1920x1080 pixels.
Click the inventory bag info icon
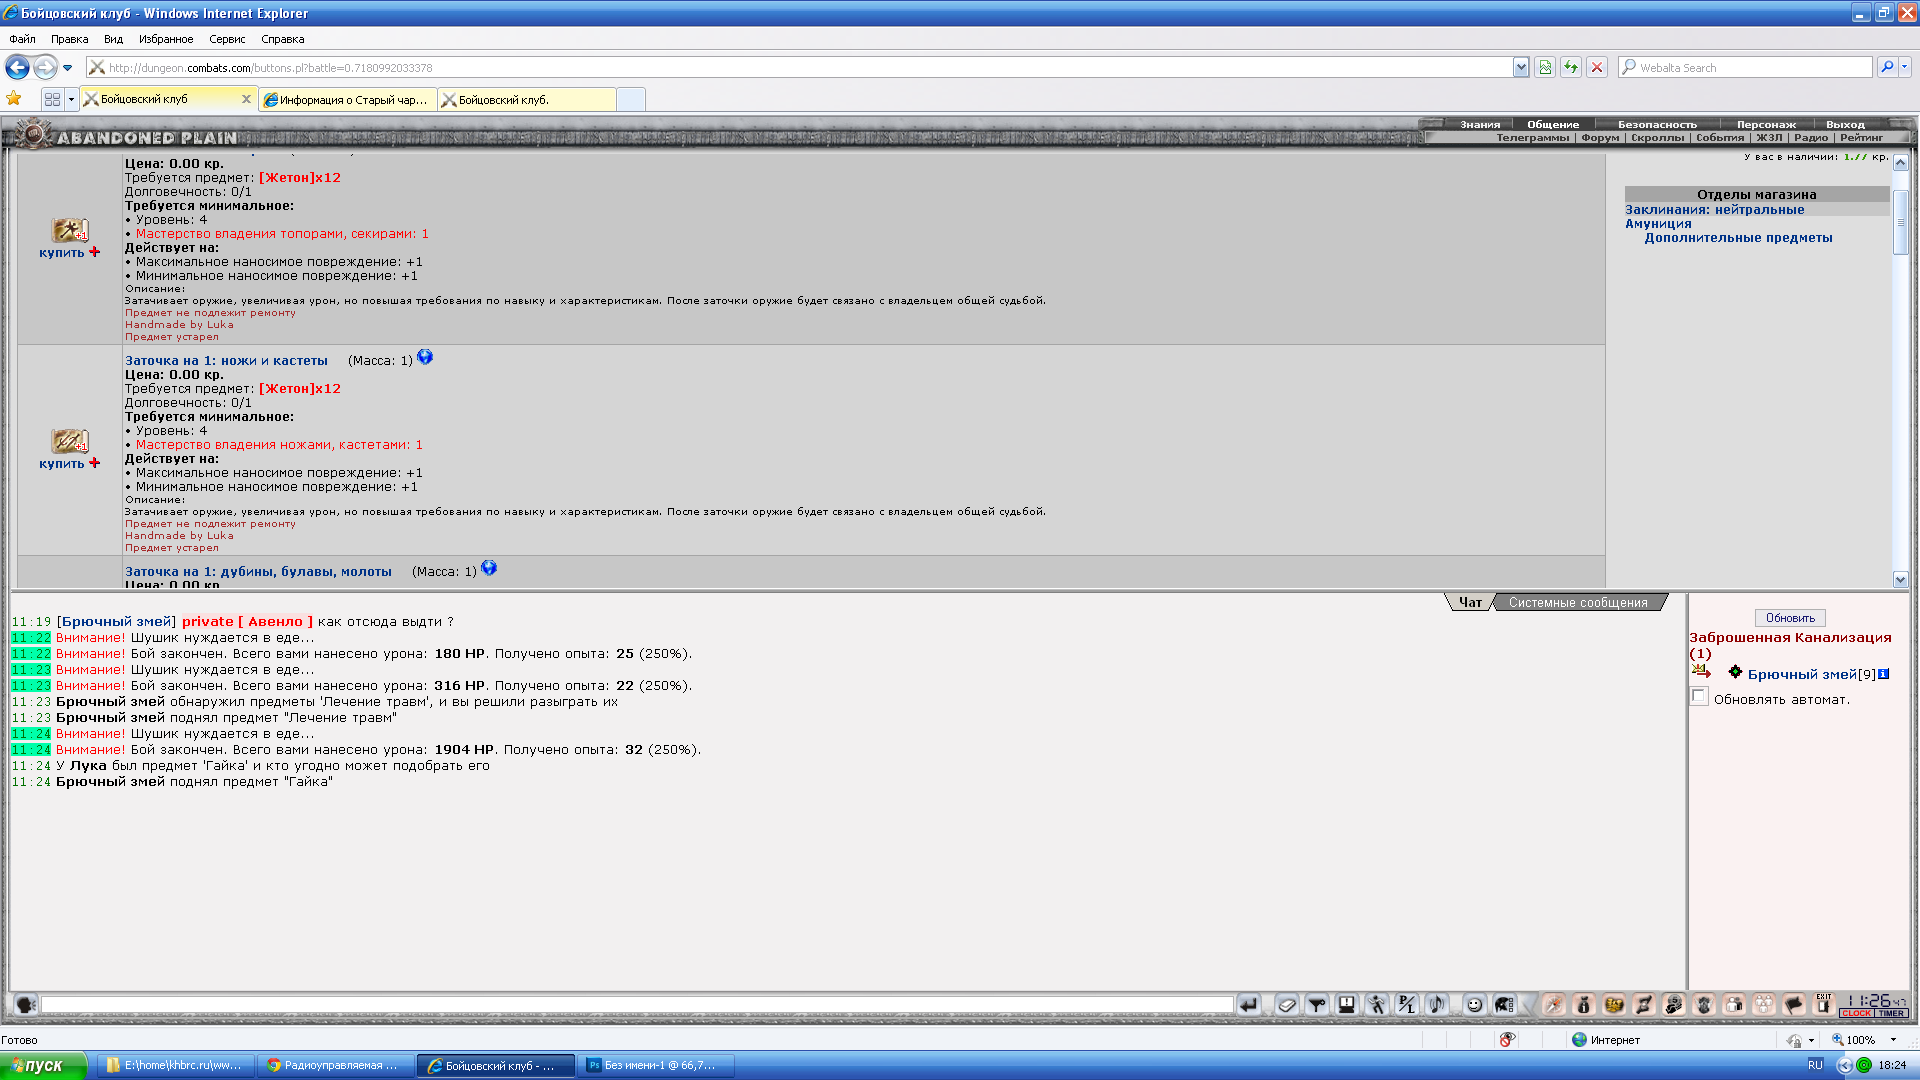(x=1583, y=1005)
